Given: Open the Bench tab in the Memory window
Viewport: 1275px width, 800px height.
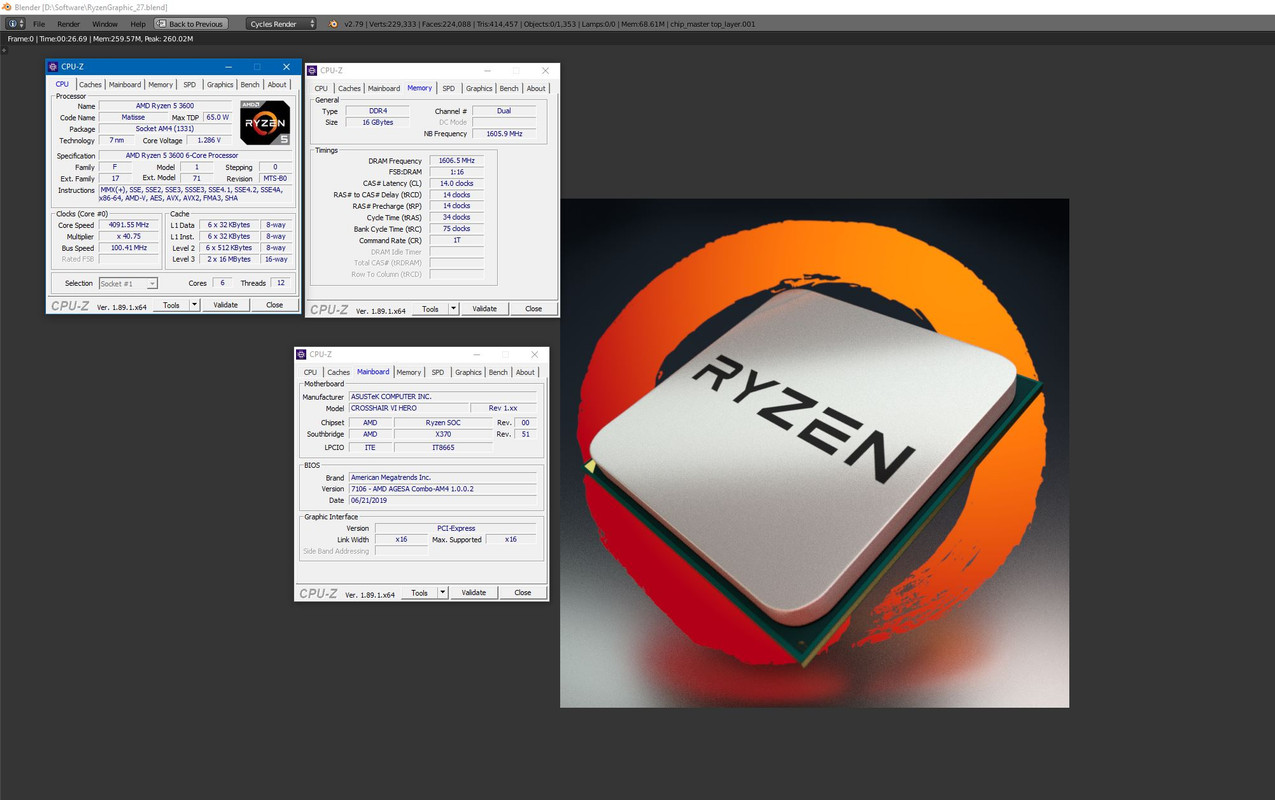Looking at the screenshot, I should 509,88.
